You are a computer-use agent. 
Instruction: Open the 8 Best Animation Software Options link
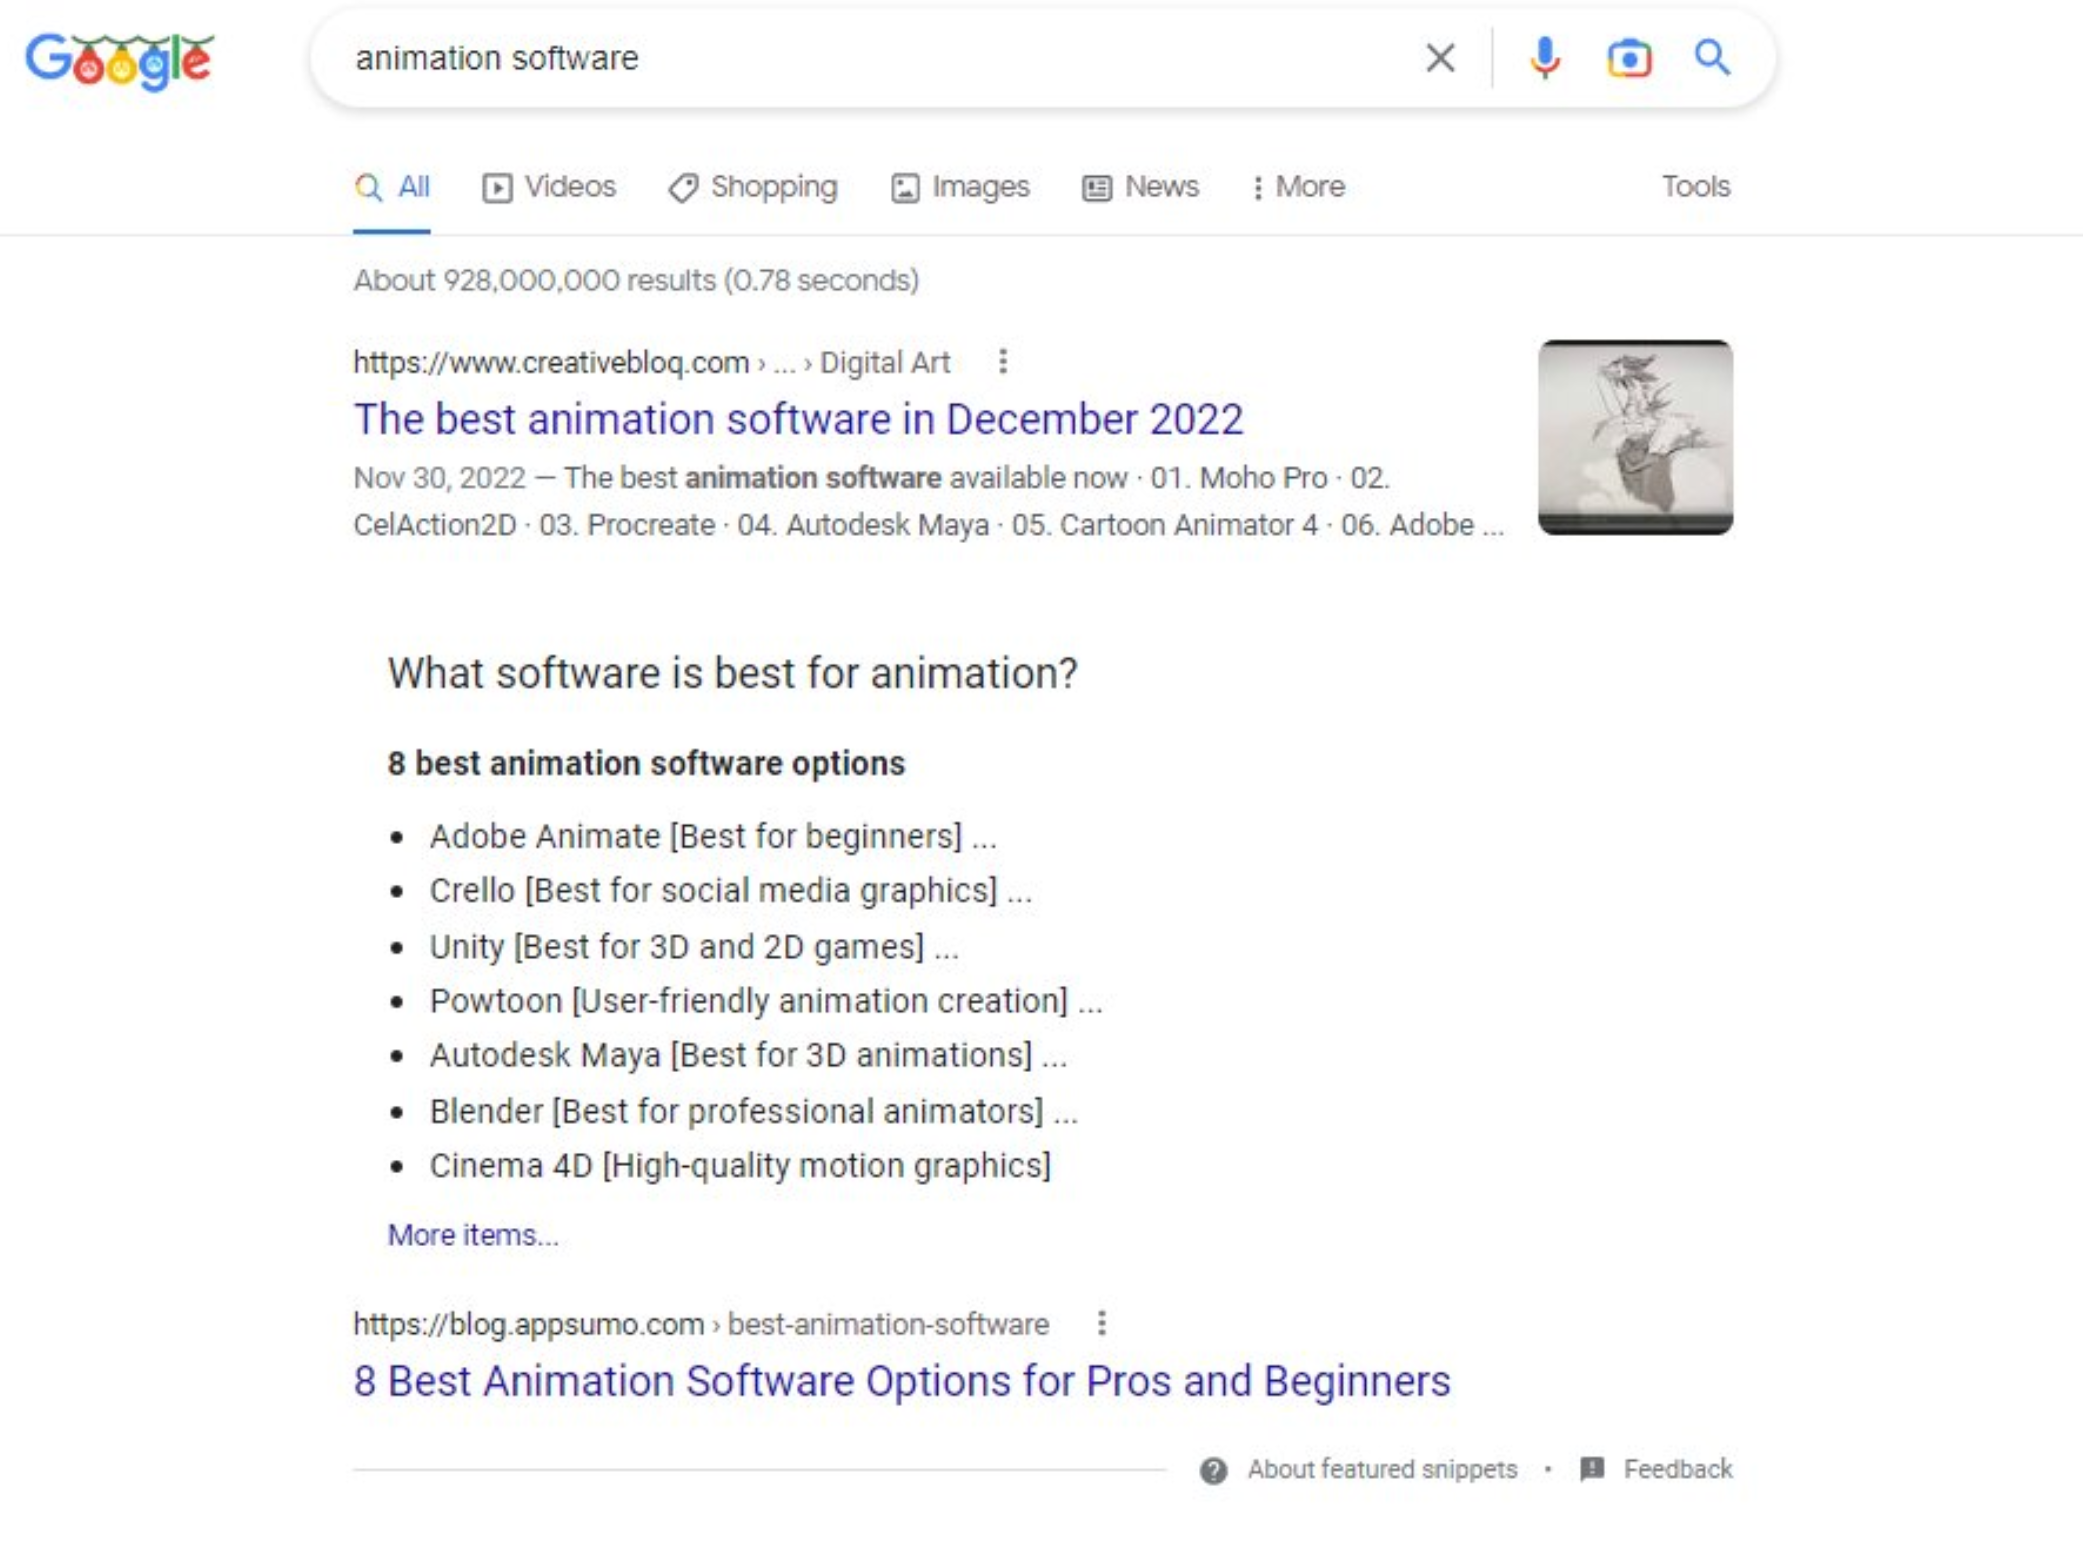click(901, 1381)
